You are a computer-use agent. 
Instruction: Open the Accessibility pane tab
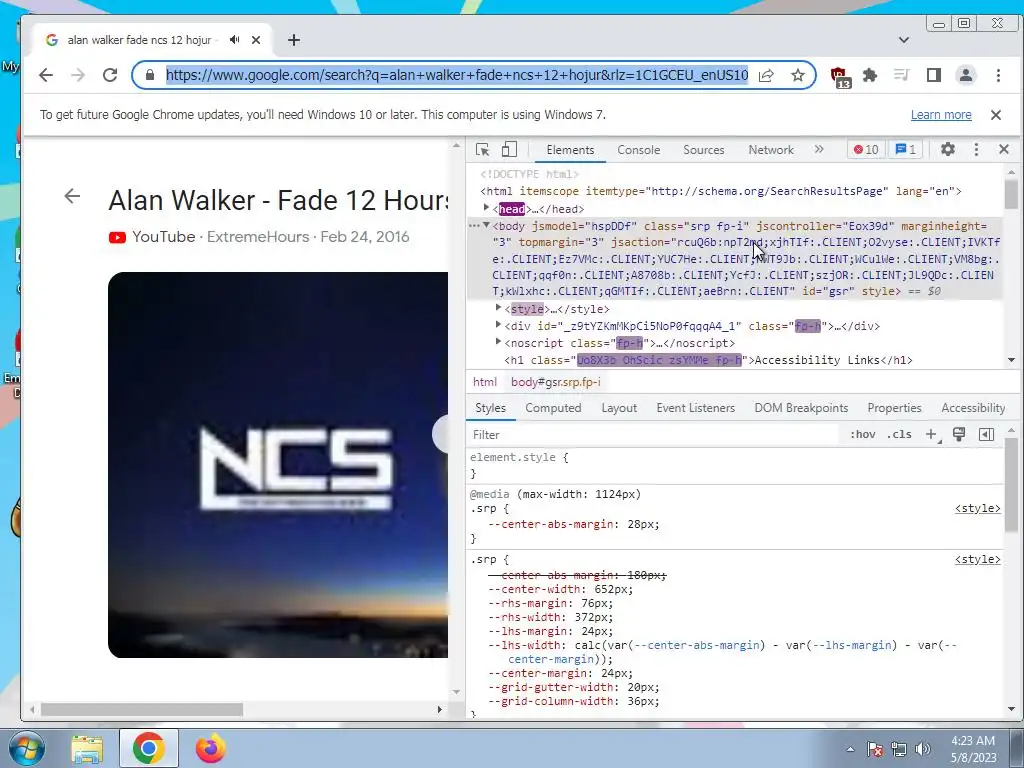click(x=973, y=408)
